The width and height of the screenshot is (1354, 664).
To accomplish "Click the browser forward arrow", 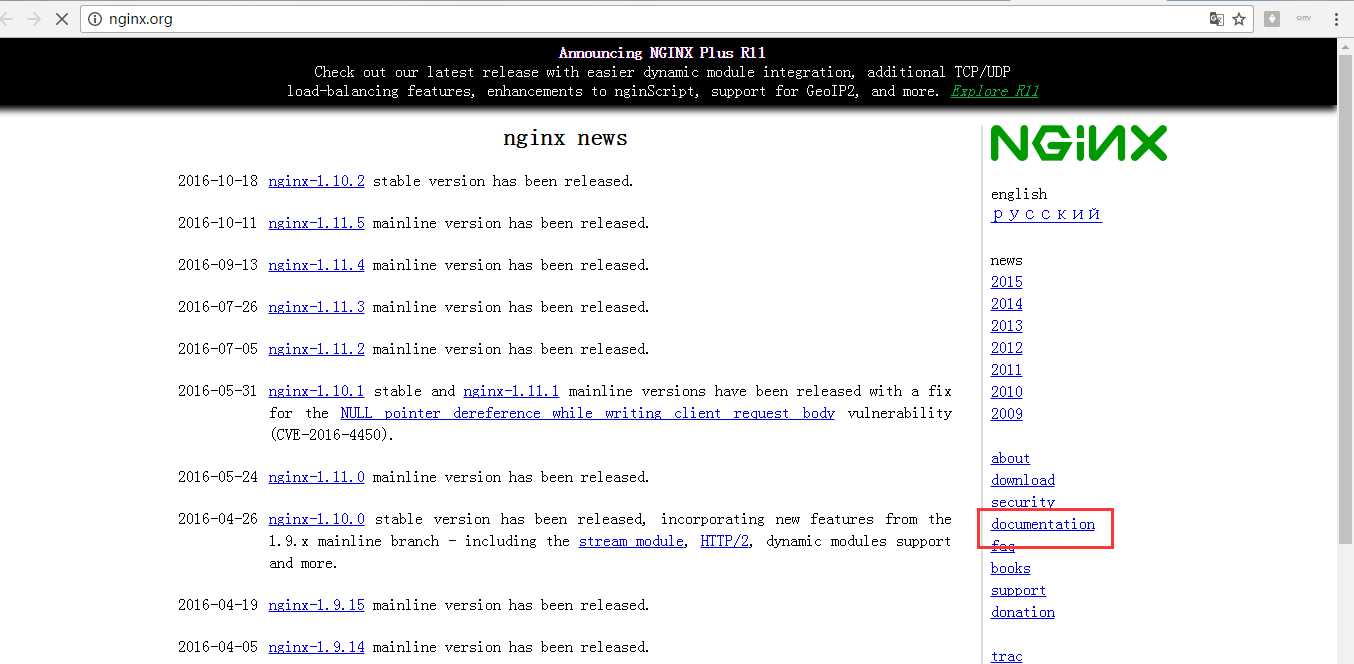I will [x=33, y=19].
